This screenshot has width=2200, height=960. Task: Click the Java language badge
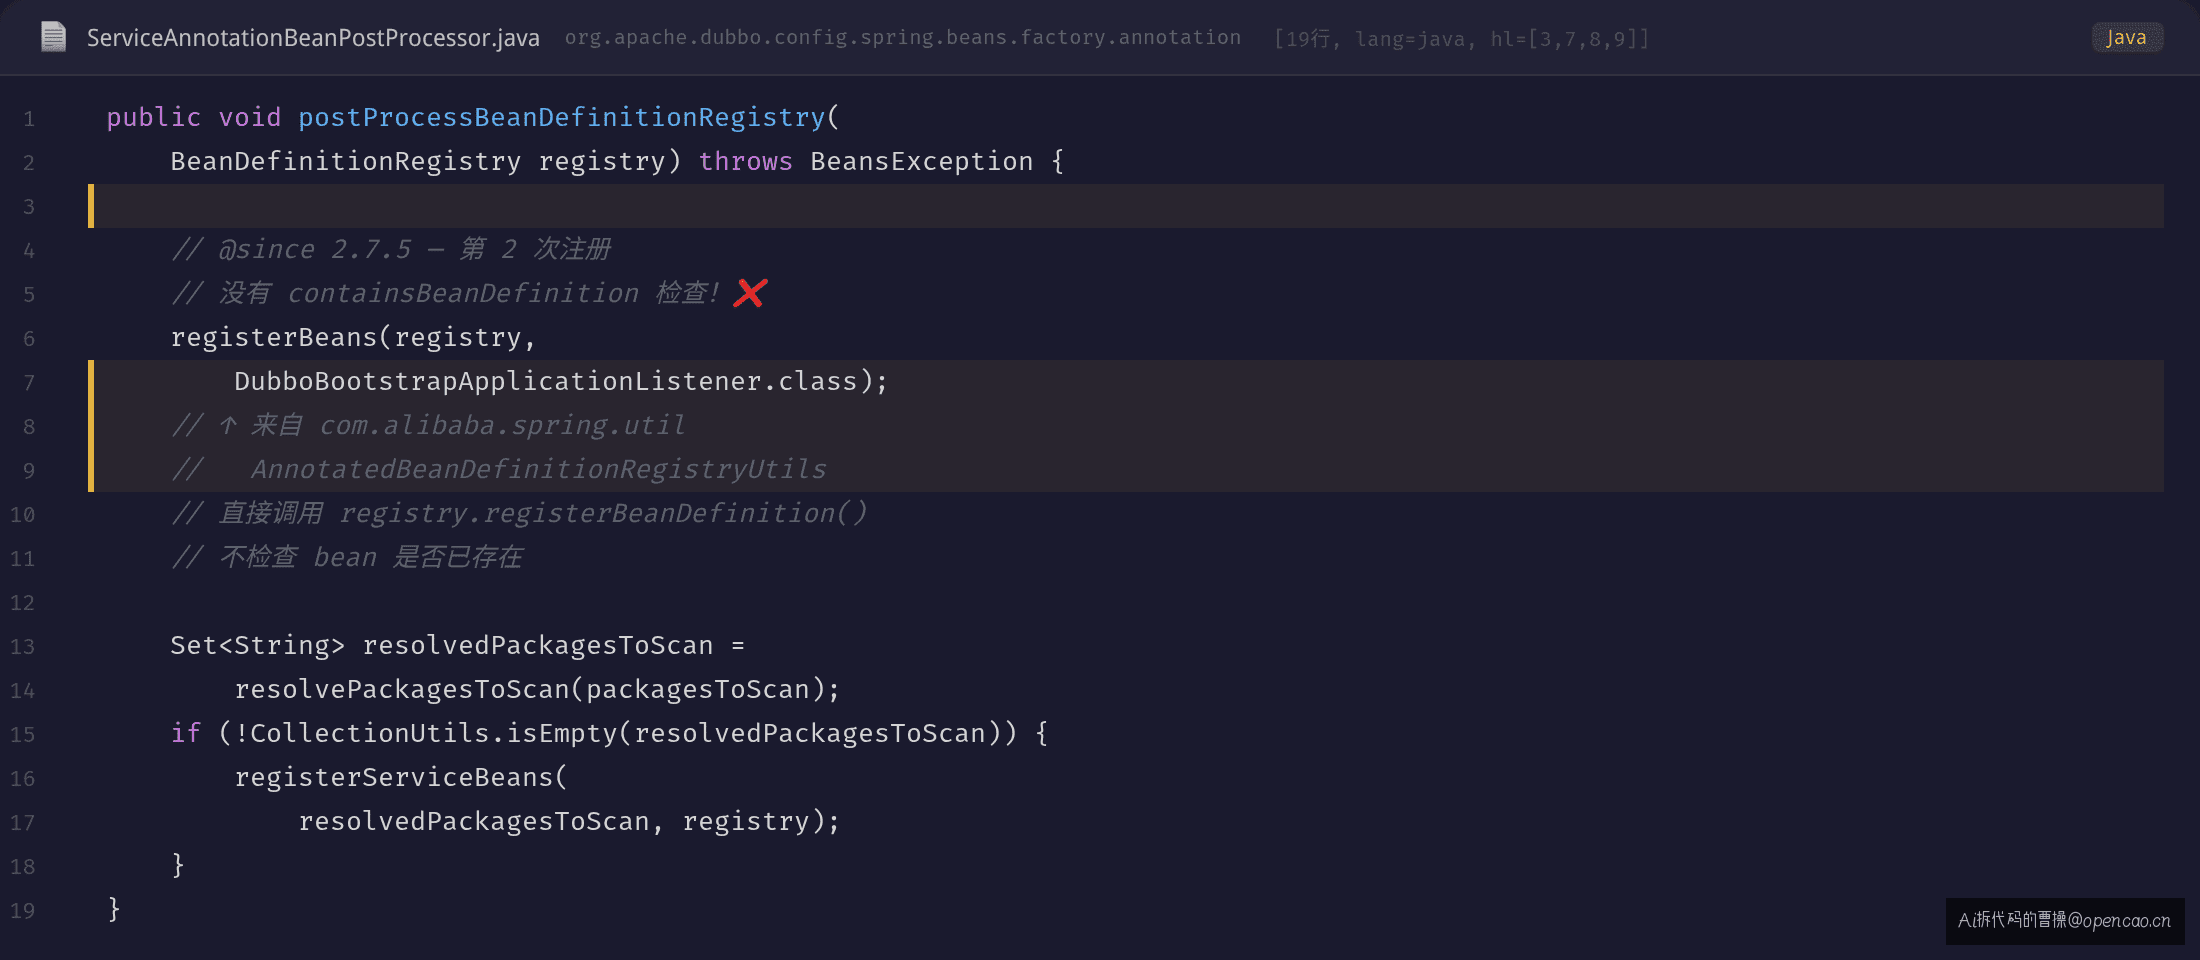coord(2127,37)
